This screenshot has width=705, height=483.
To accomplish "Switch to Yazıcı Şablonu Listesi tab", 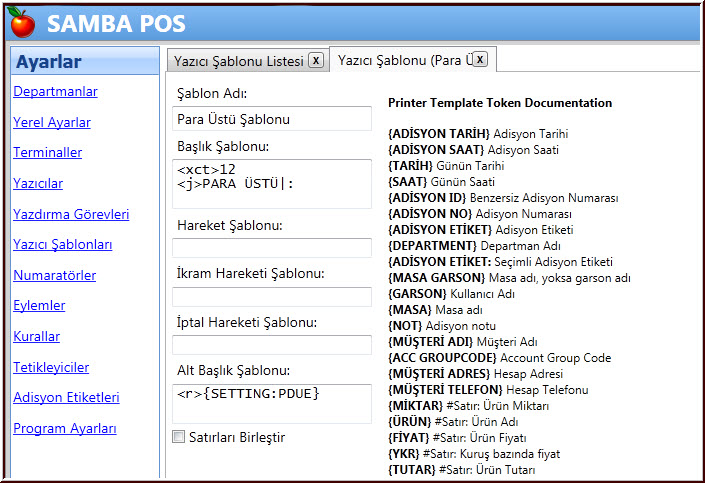I will (238, 61).
